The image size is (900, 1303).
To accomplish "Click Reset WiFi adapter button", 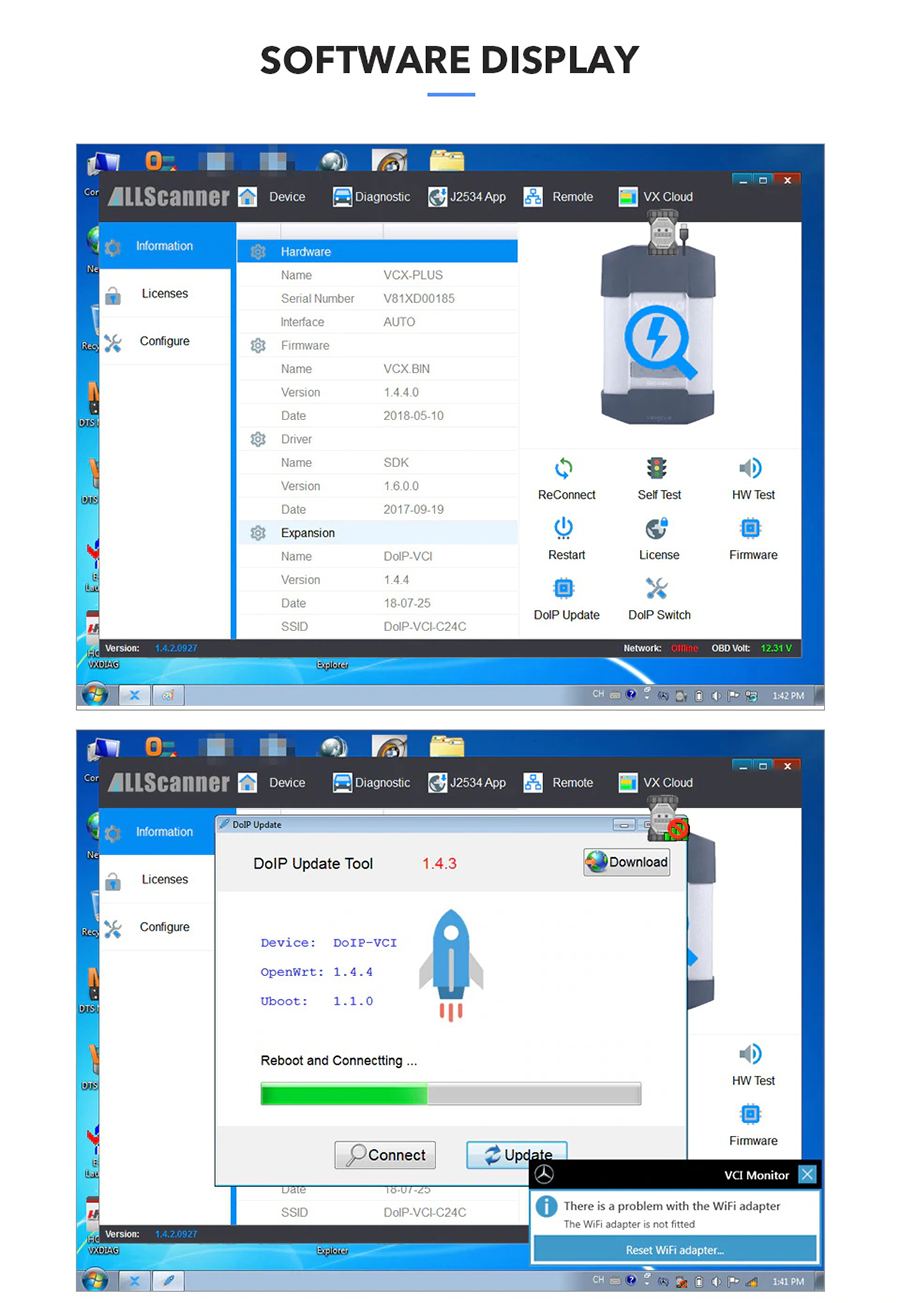I will pos(675,1249).
